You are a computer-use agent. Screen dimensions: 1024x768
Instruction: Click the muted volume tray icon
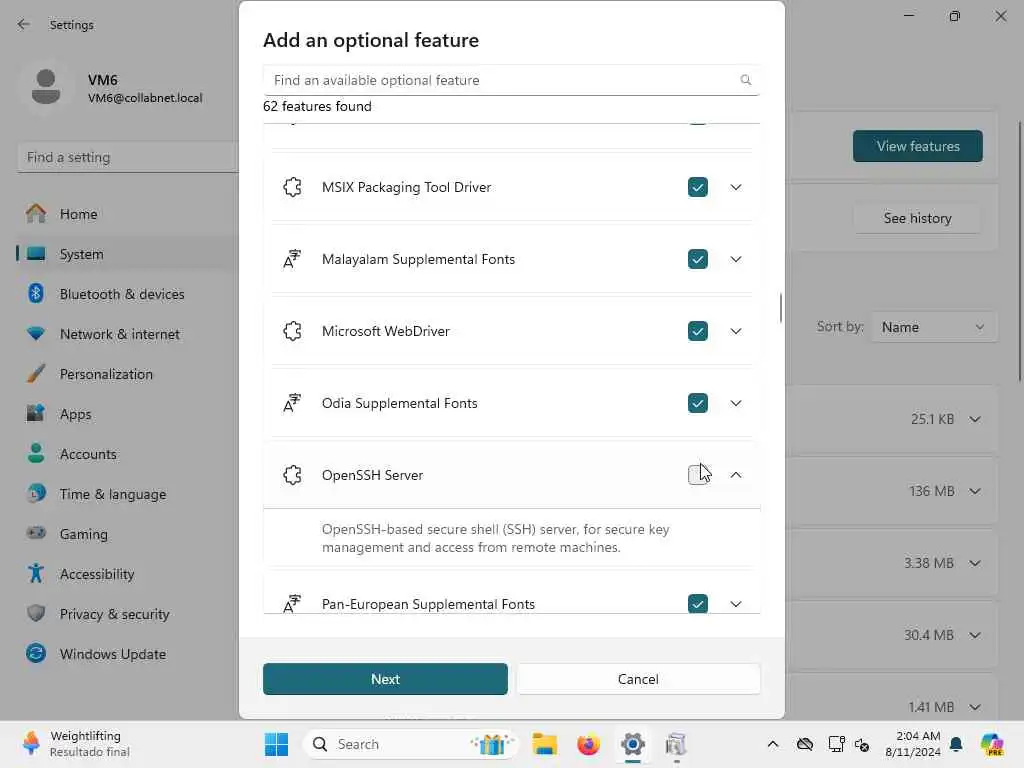[862, 744]
